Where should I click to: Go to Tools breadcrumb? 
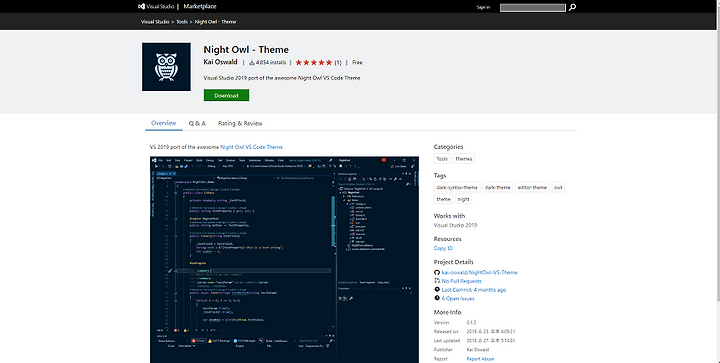click(x=182, y=22)
